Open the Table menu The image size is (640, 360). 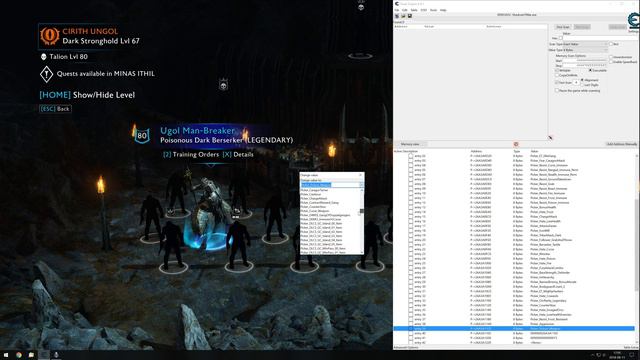414,10
